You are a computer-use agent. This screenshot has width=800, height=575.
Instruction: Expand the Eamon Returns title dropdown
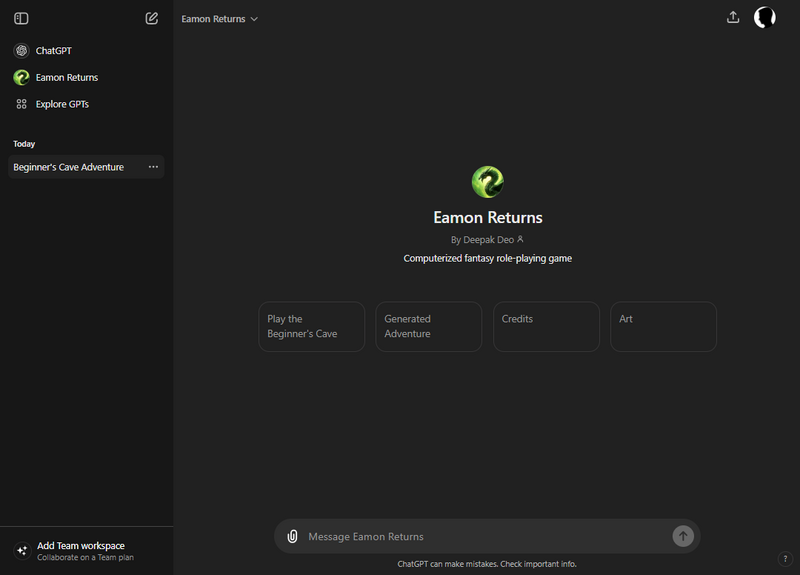tap(219, 19)
